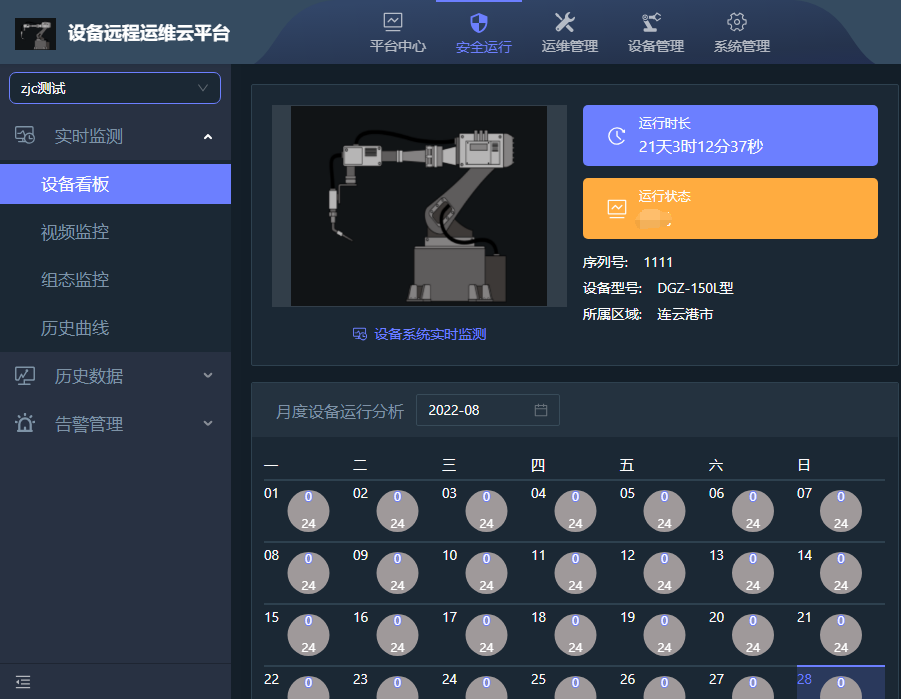Open 运维管理 wrench icon
901x699 pixels.
[565, 21]
